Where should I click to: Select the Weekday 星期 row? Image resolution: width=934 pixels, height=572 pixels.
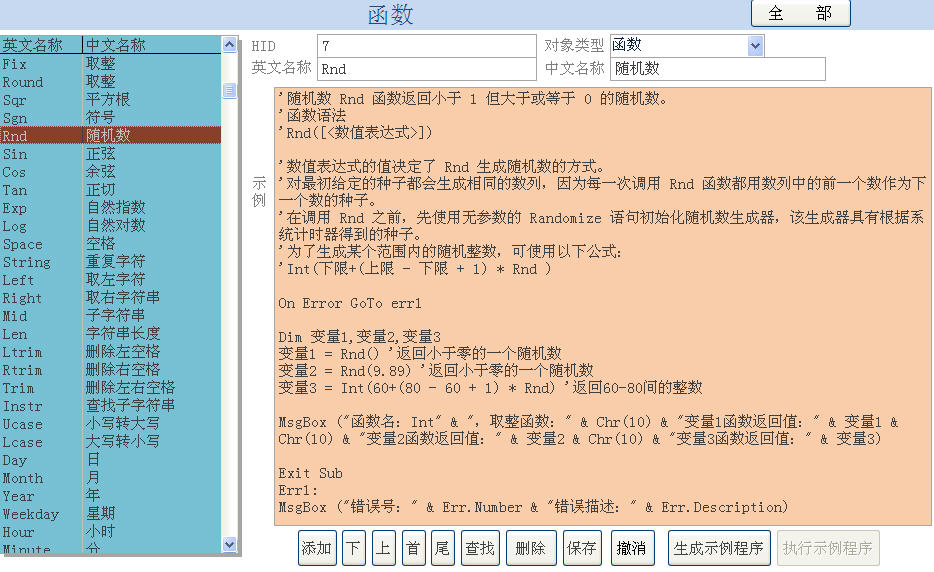[110, 514]
